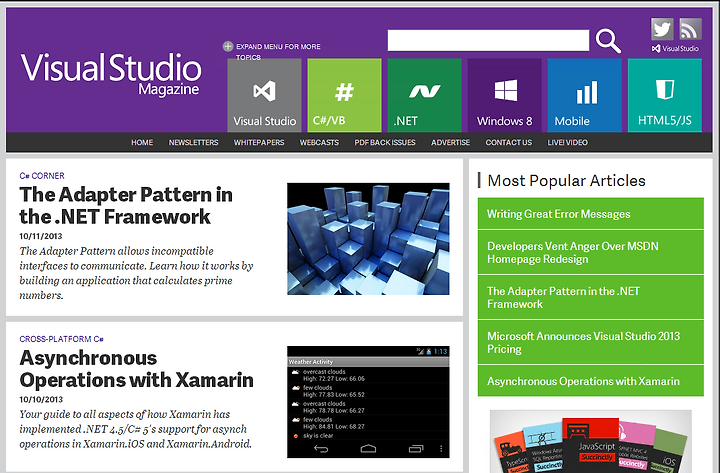Open Visual Studio 2013 Pricing article
720x473 pixels.
tap(591, 343)
